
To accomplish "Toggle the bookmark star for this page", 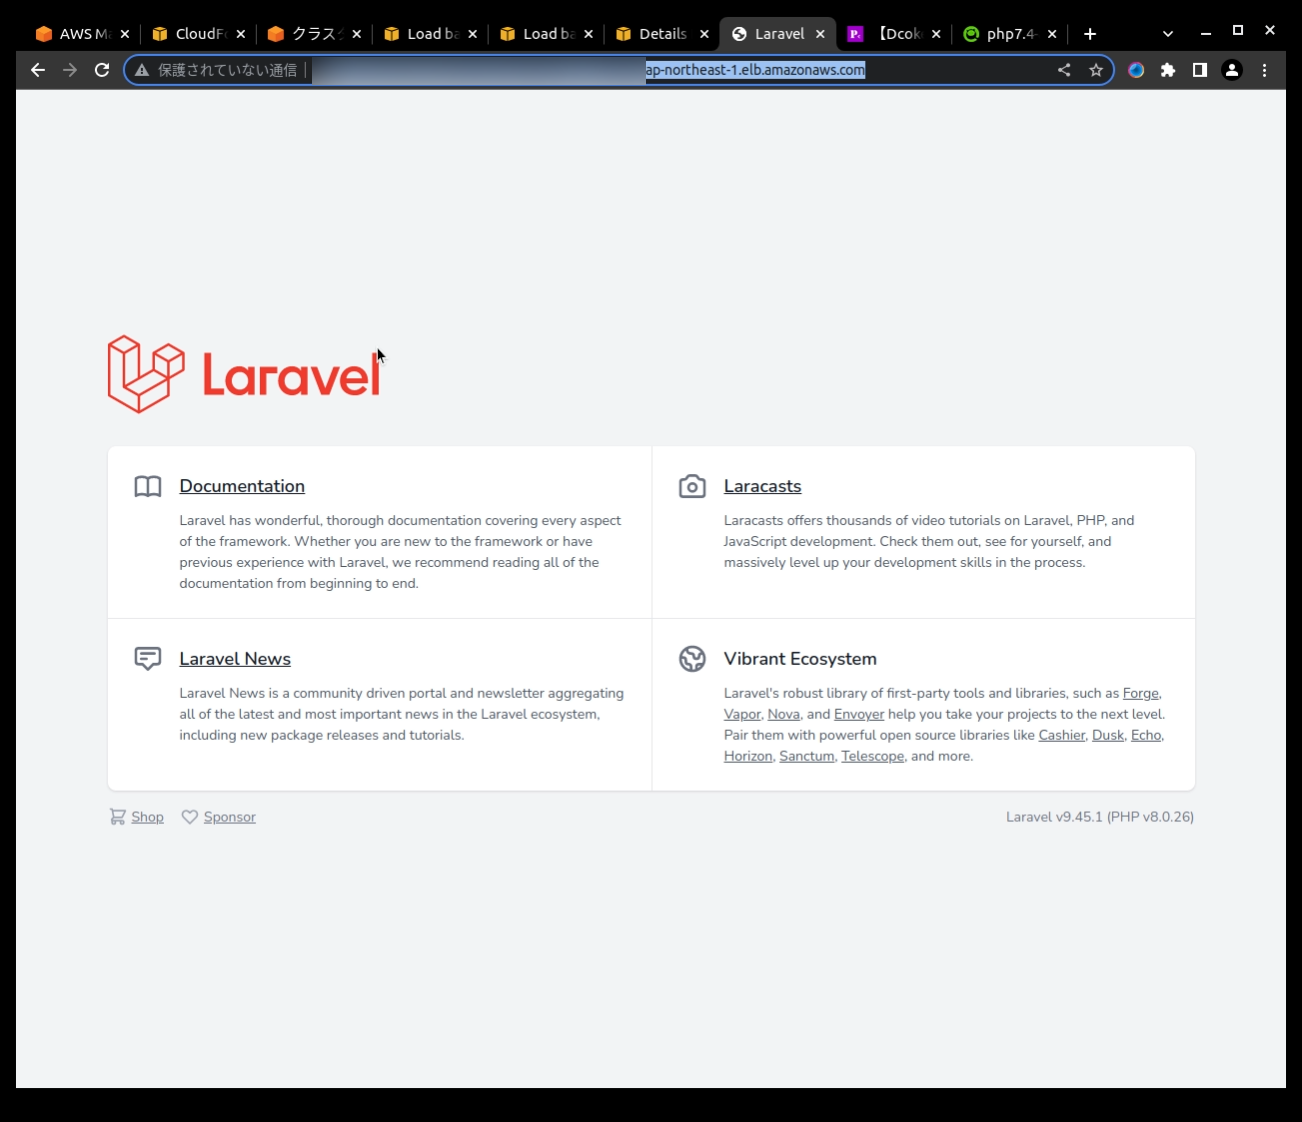I will [1096, 70].
